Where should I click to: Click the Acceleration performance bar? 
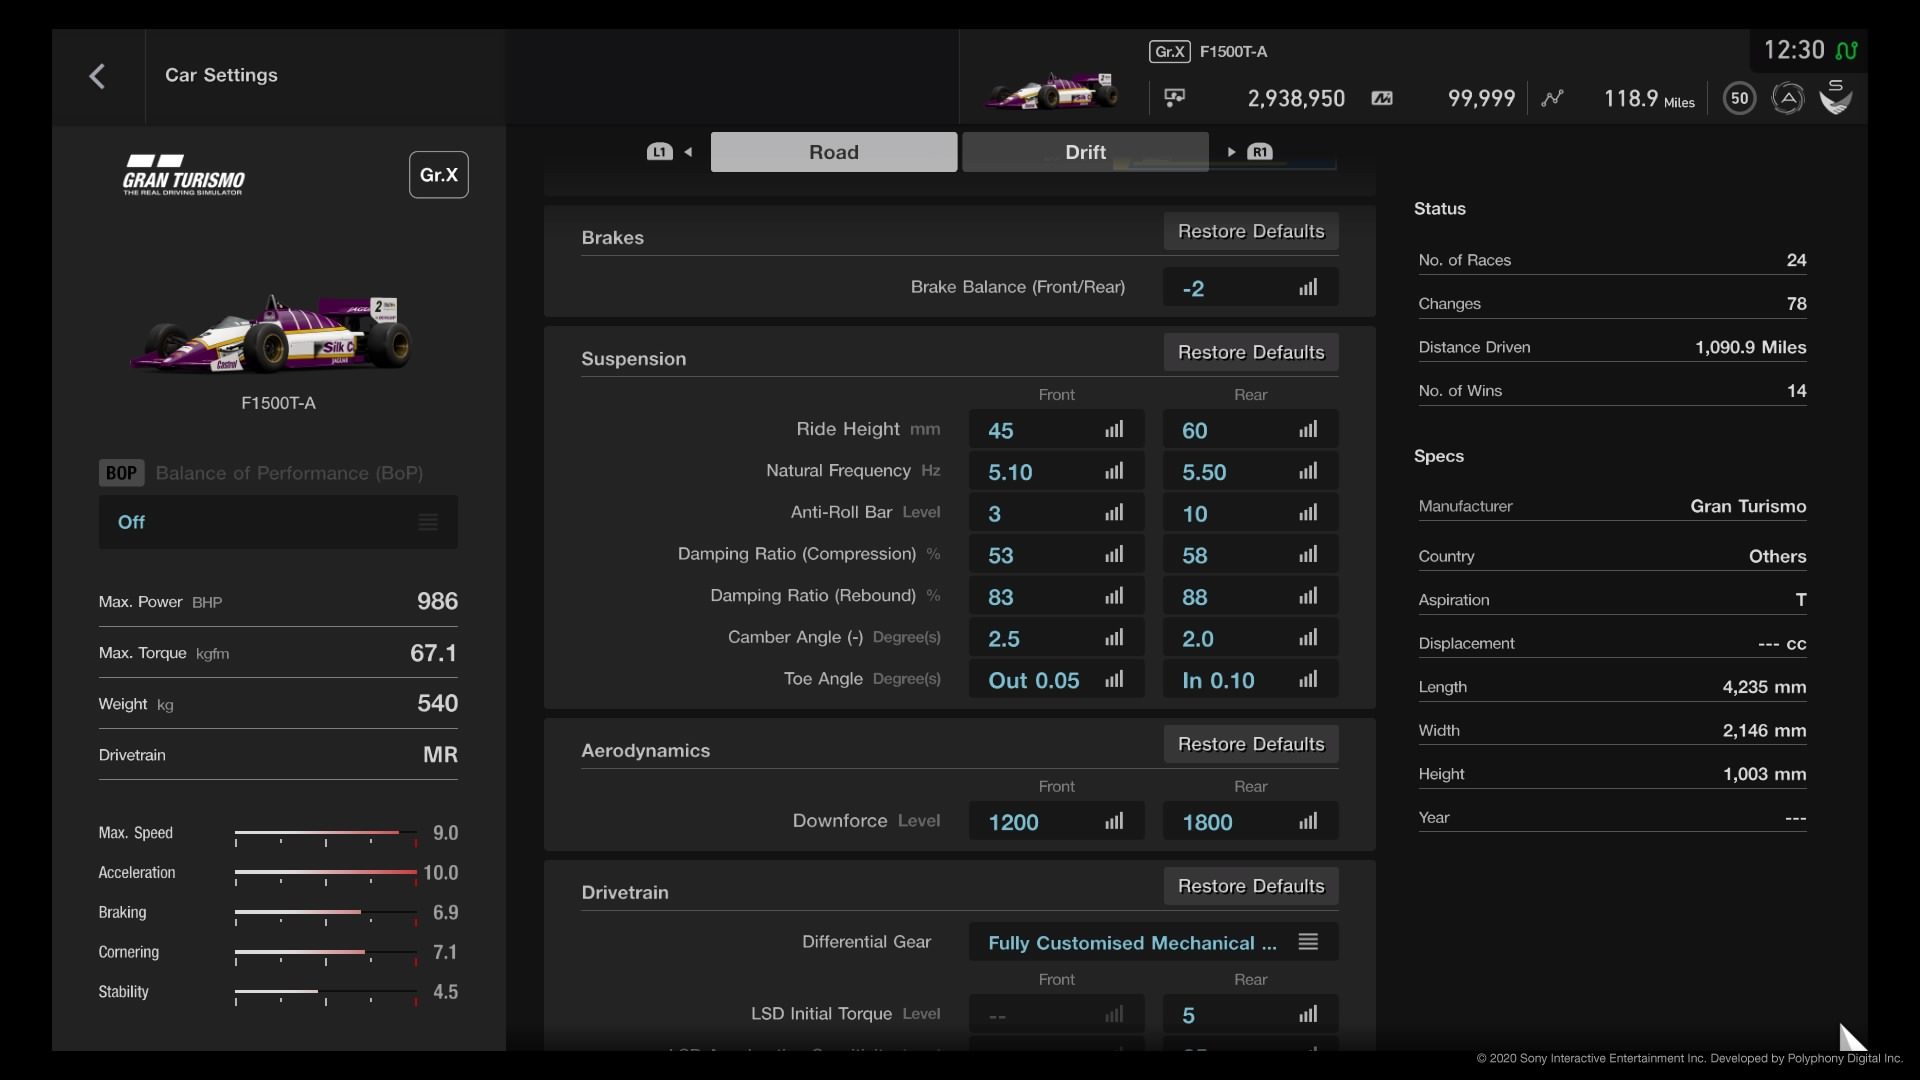326,873
